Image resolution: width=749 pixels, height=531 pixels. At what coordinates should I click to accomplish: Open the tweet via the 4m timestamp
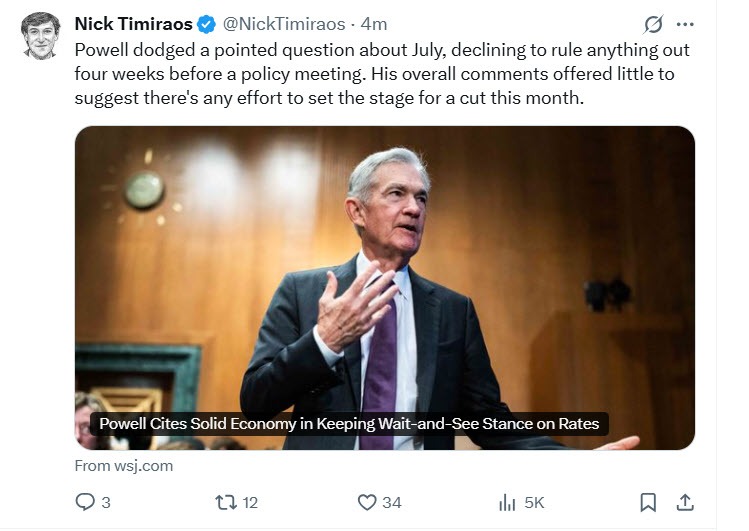[x=374, y=24]
